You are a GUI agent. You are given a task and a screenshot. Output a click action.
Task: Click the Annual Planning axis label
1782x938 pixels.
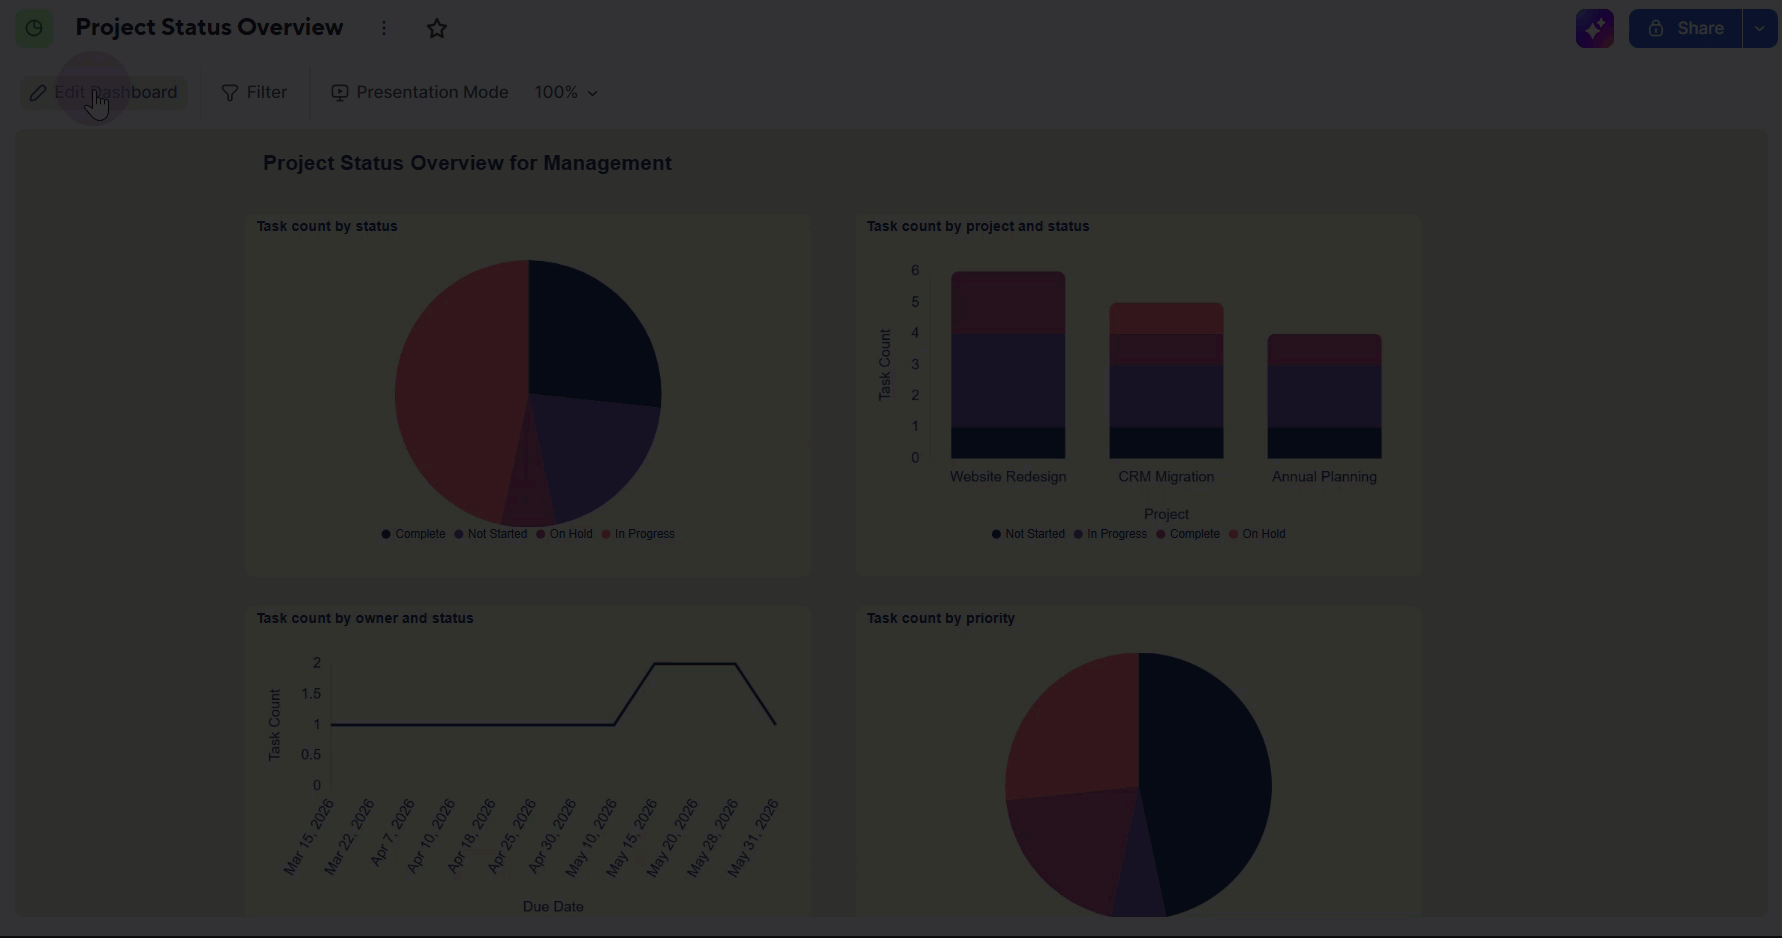(x=1324, y=477)
